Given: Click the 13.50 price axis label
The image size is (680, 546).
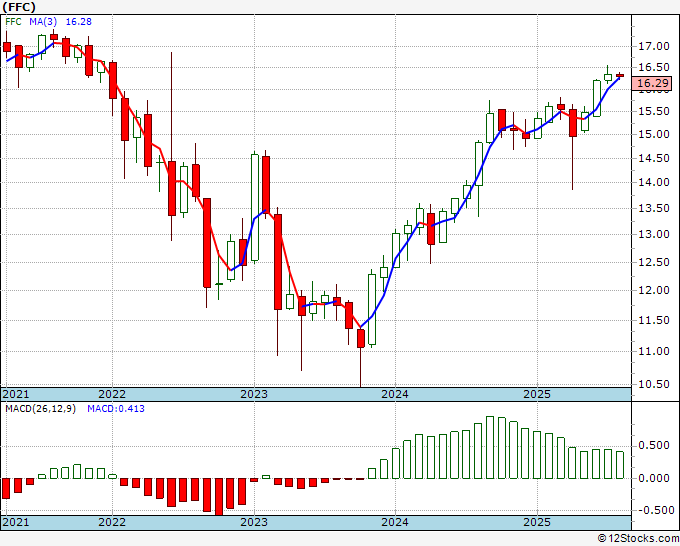Looking at the screenshot, I should [654, 208].
